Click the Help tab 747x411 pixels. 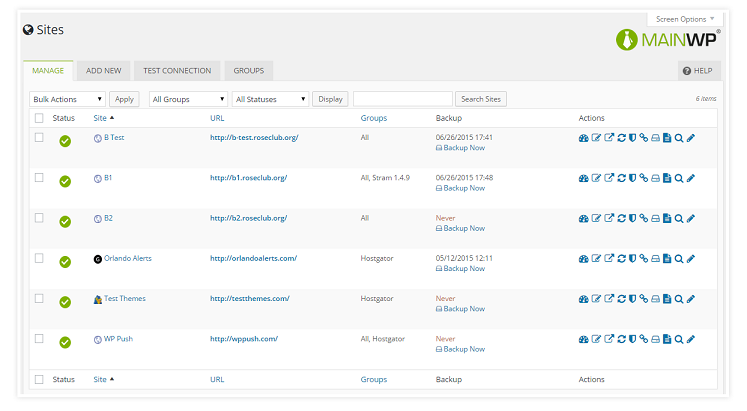(698, 70)
